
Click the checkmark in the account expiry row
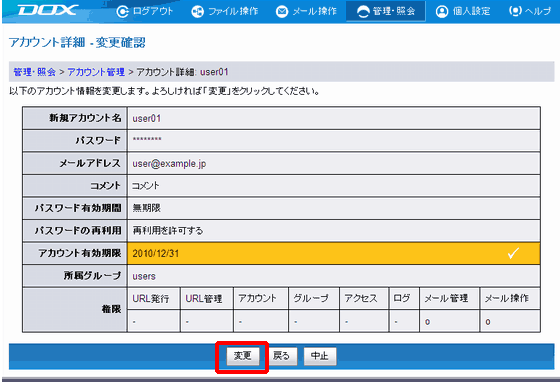pyautogui.click(x=513, y=253)
